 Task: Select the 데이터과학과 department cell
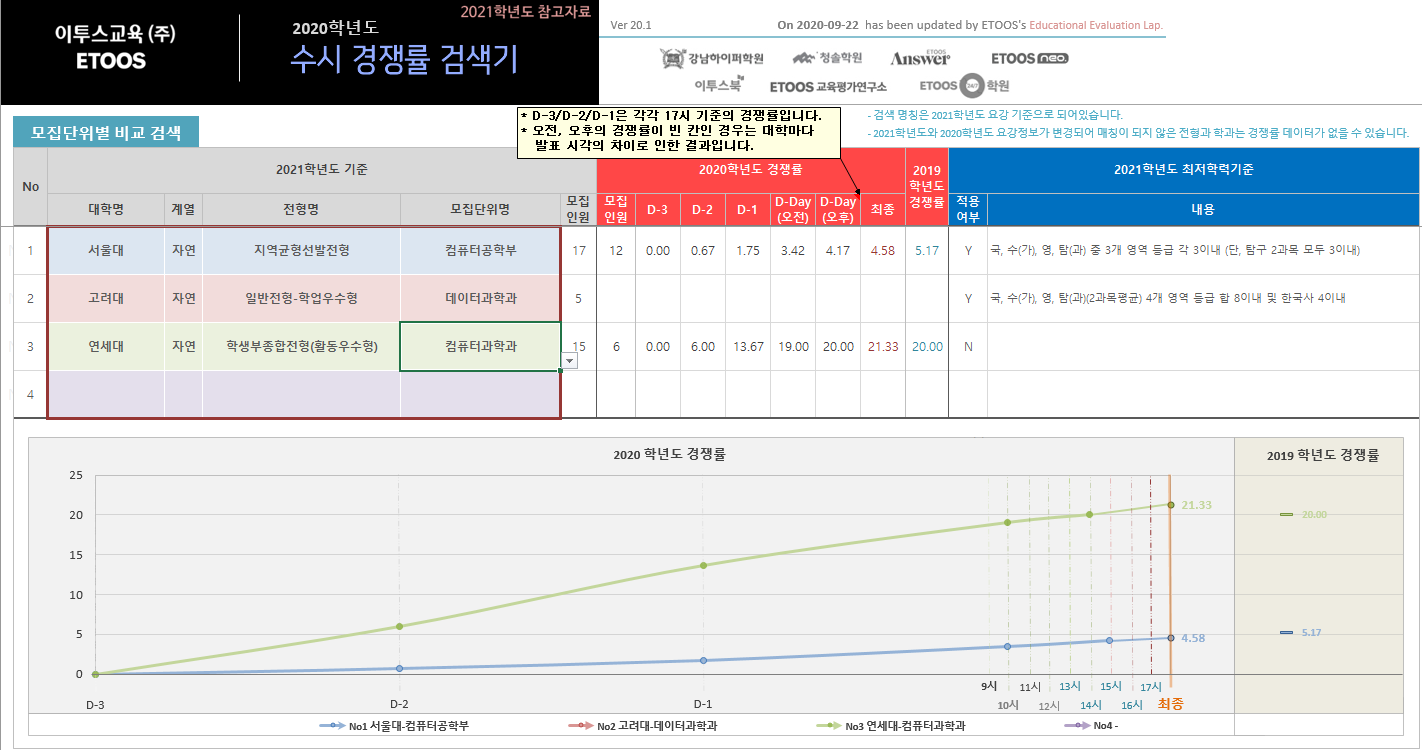pyautogui.click(x=480, y=298)
